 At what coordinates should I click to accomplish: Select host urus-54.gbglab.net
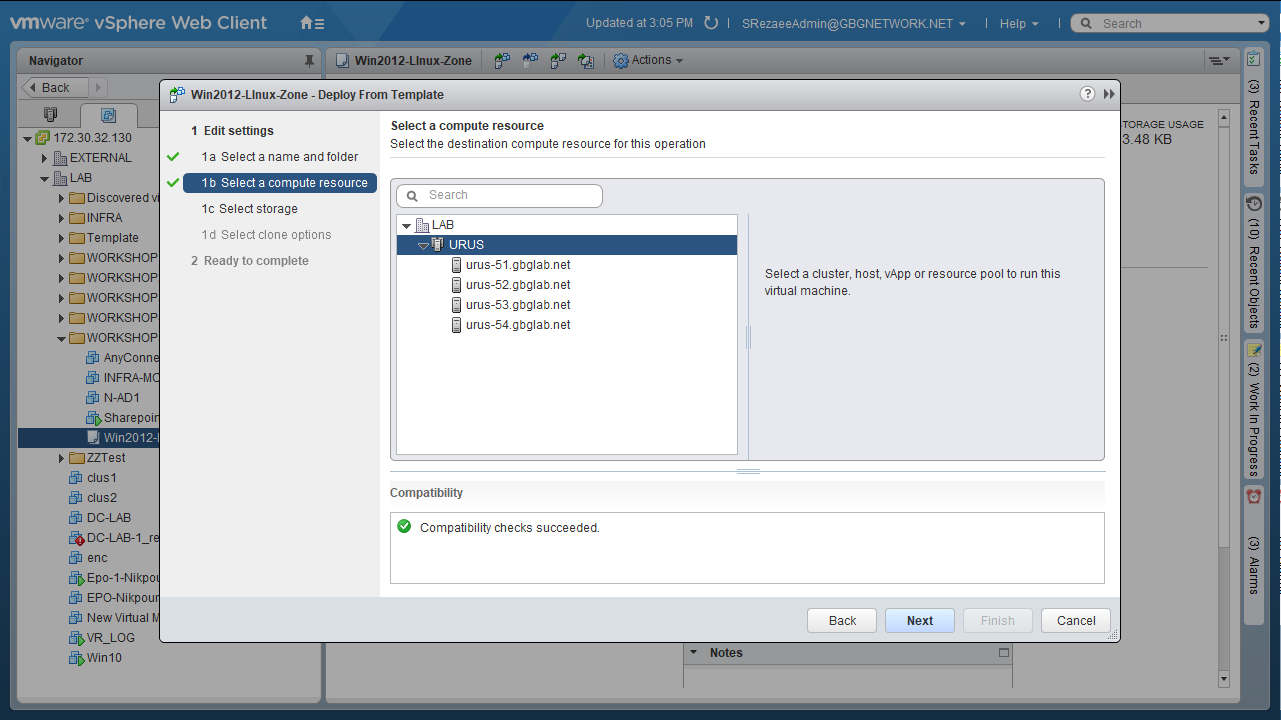click(x=517, y=325)
